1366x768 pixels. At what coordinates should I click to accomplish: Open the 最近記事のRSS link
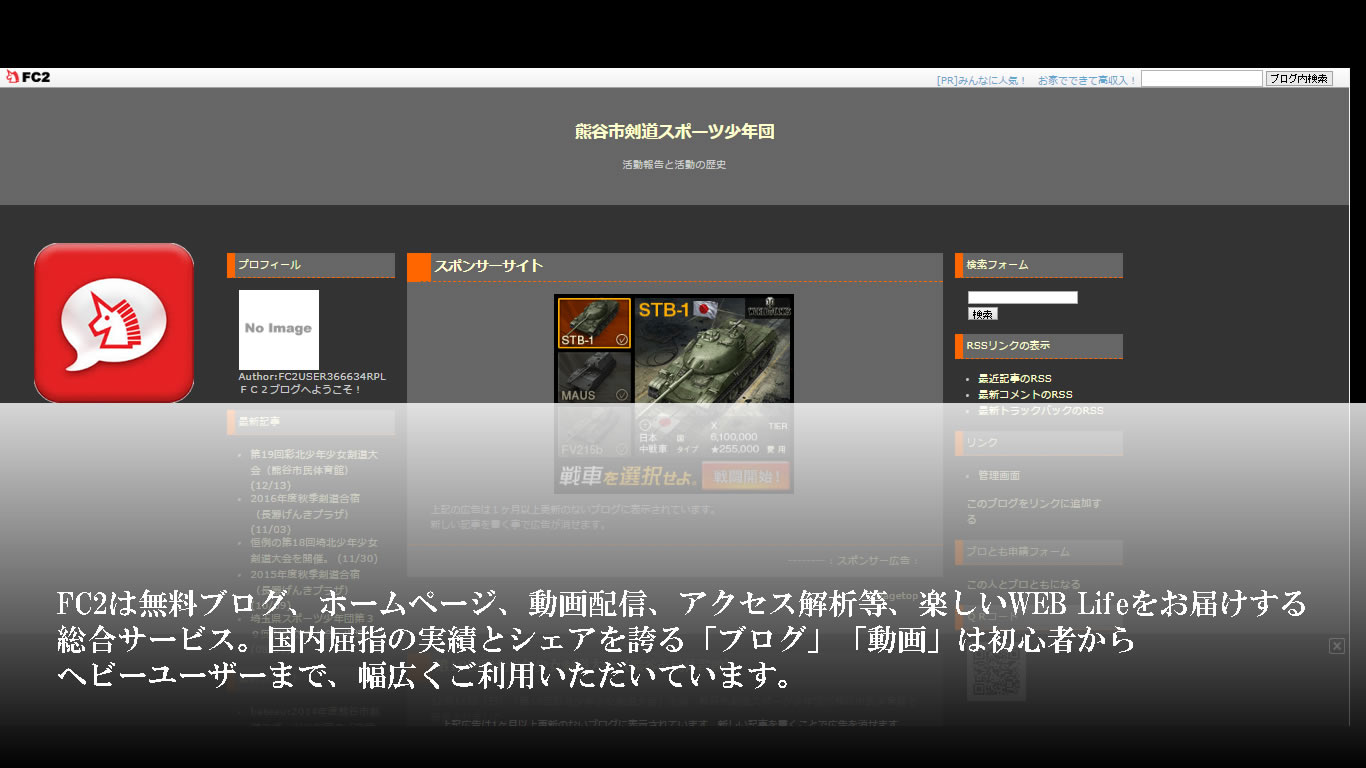(x=1015, y=379)
